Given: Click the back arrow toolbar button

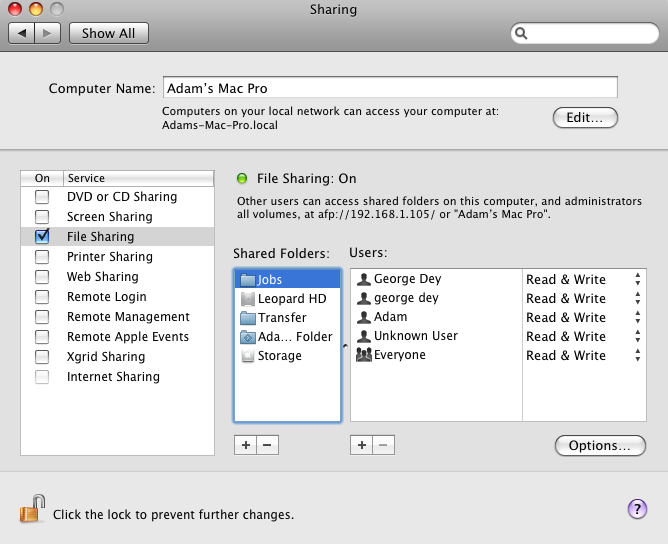Looking at the screenshot, I should (22, 33).
